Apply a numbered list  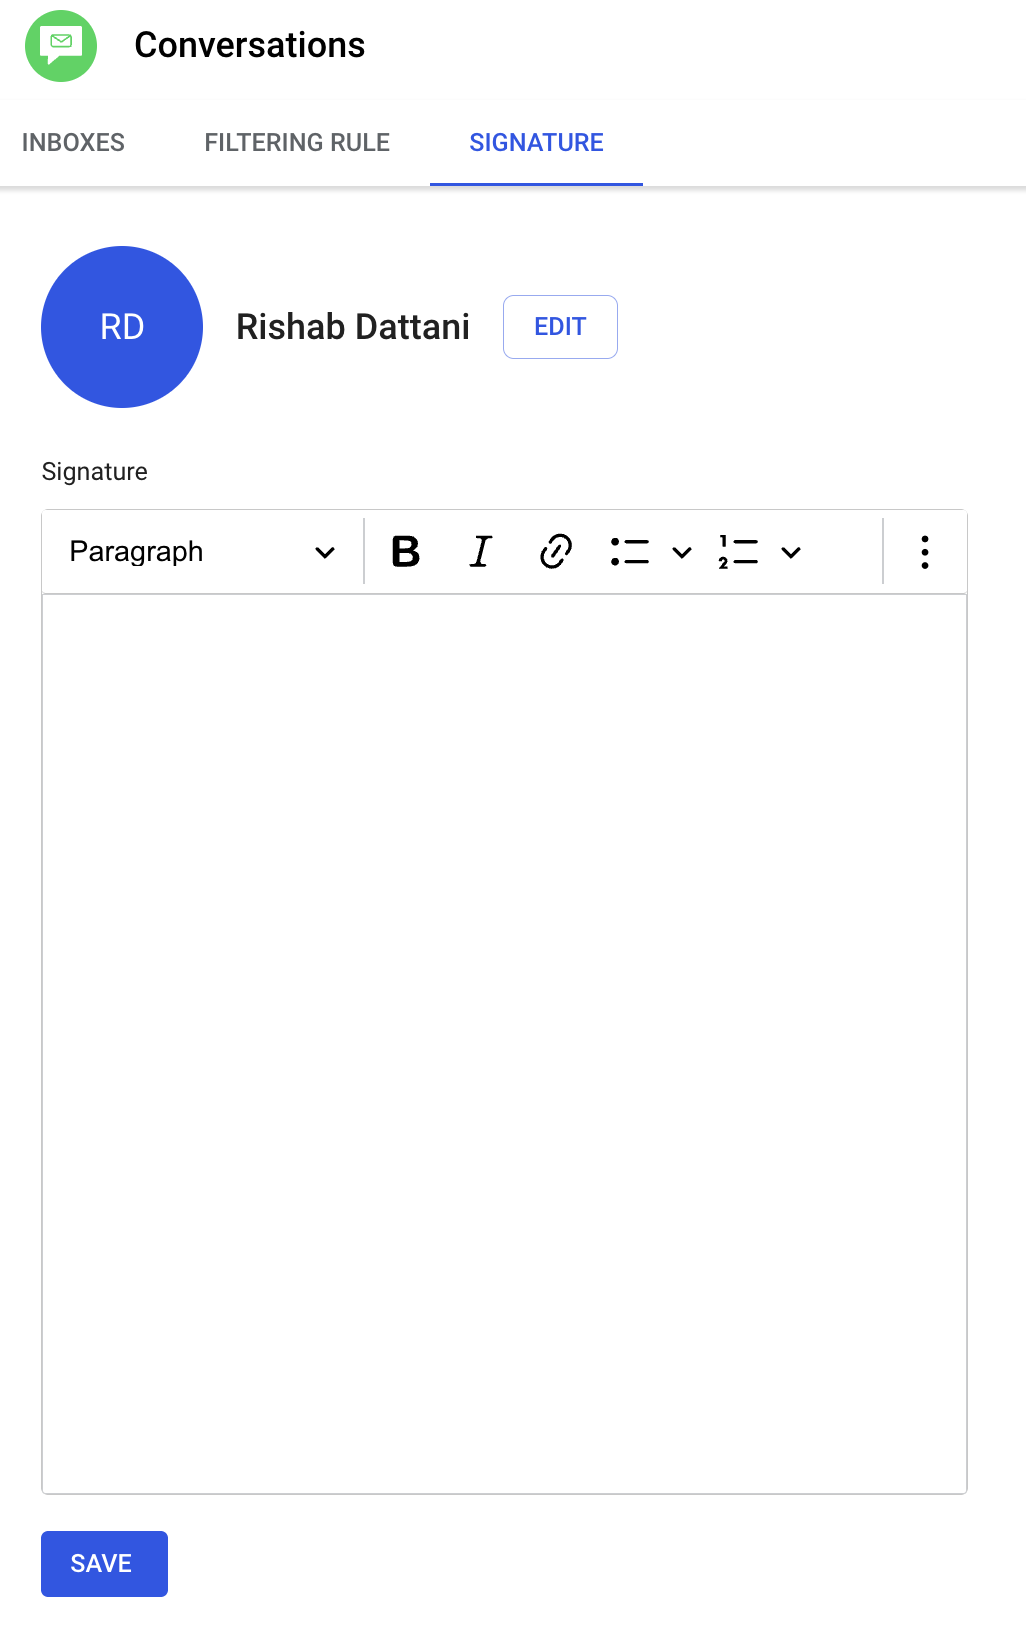[x=738, y=552]
